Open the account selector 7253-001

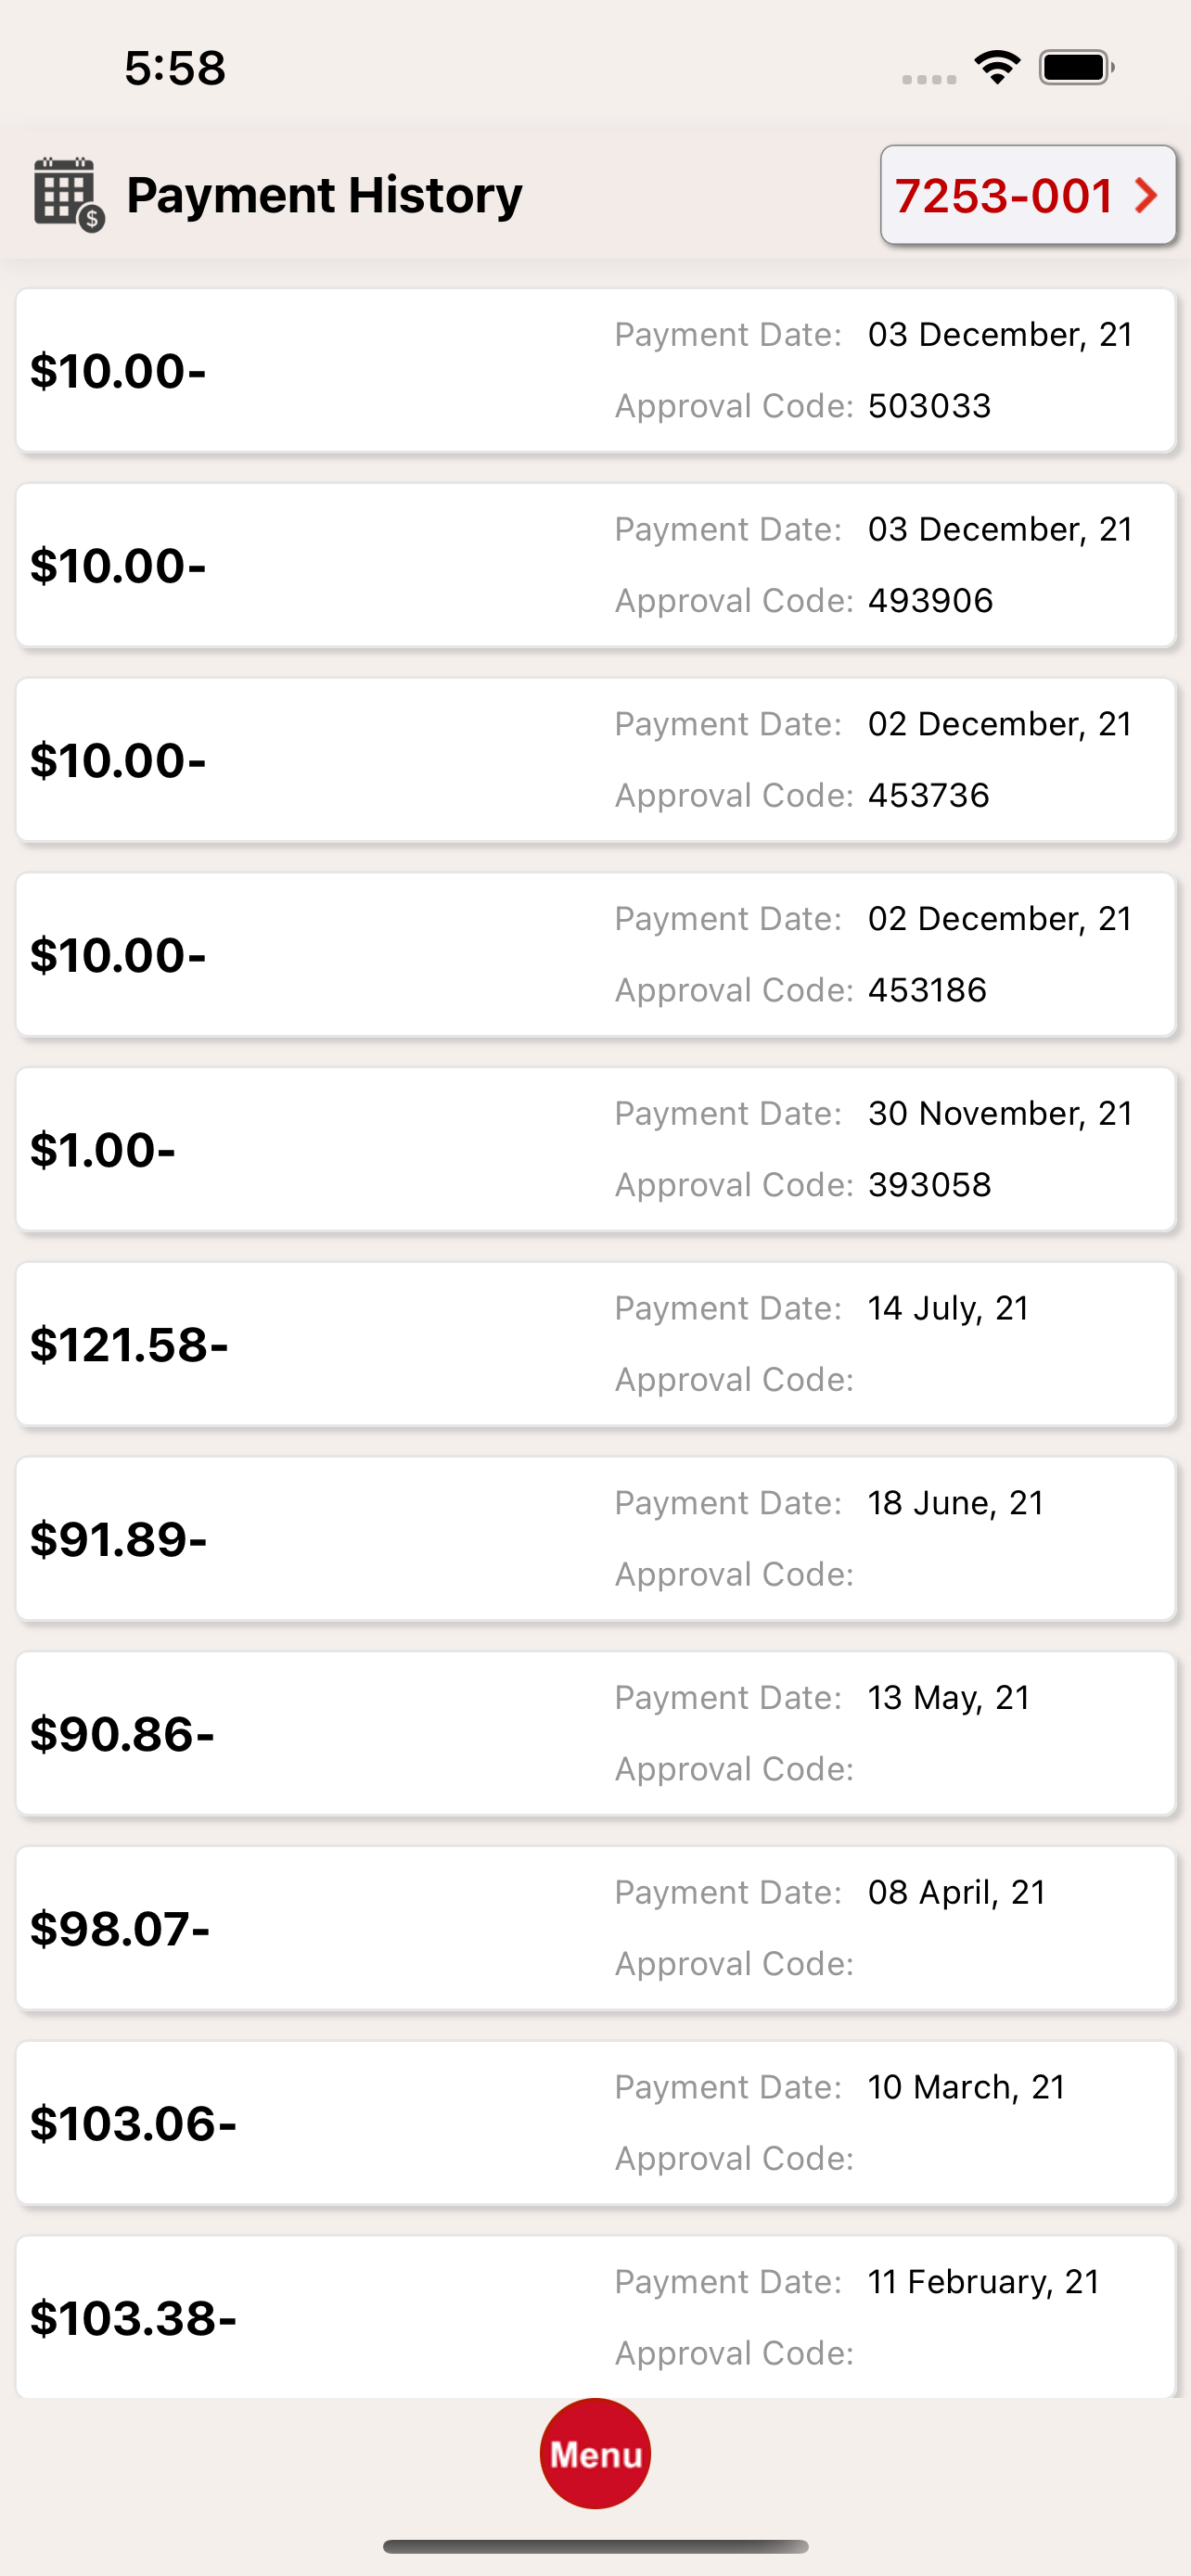tap(1028, 195)
